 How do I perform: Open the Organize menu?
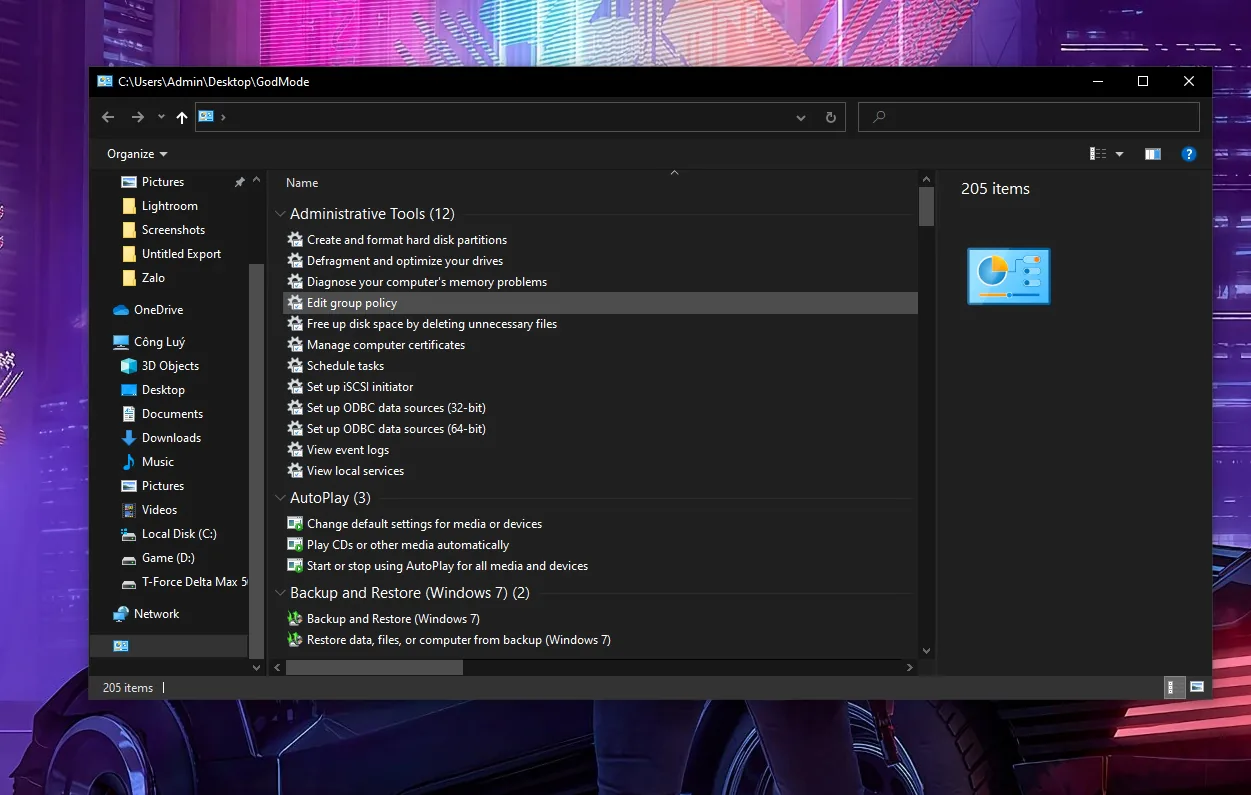(137, 154)
